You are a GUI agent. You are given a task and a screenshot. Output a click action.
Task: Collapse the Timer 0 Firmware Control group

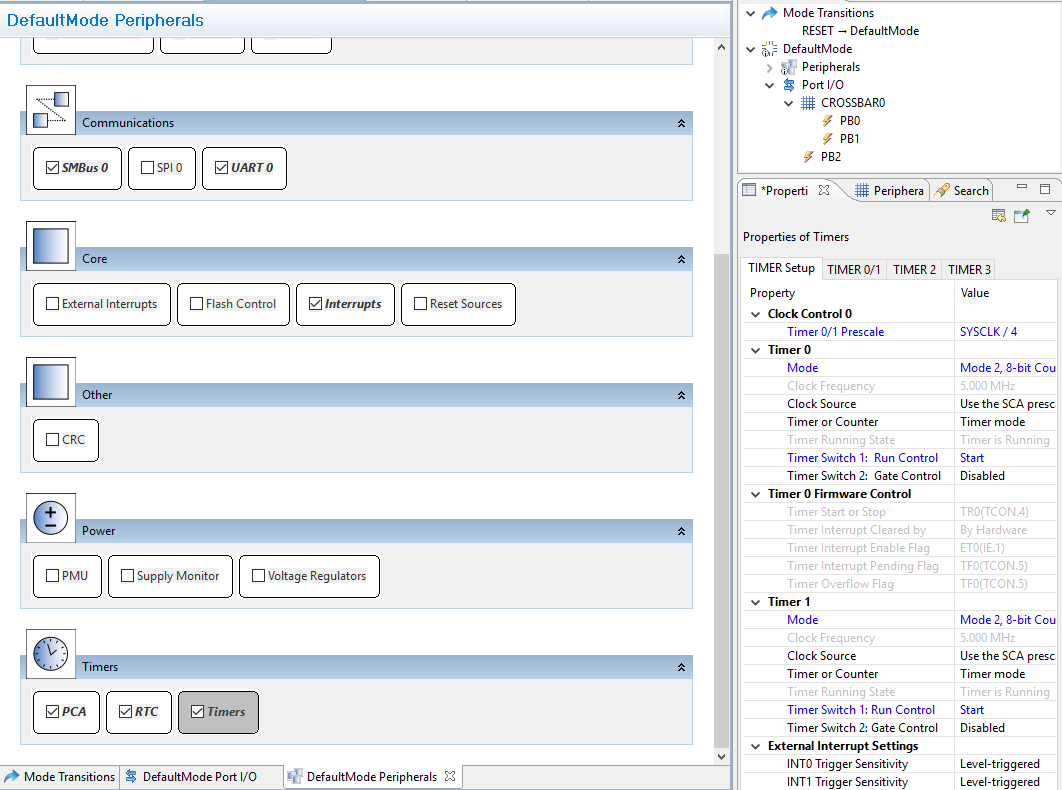tap(756, 494)
